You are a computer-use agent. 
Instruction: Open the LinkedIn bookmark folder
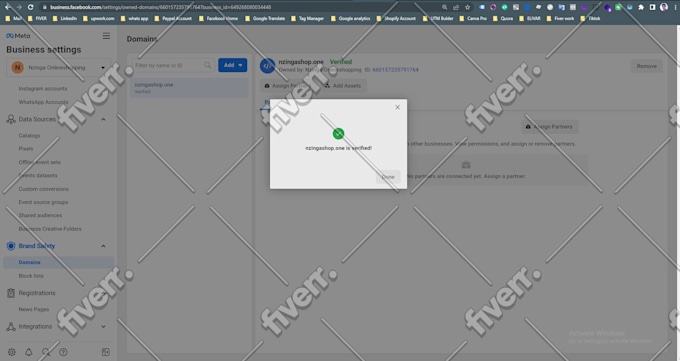point(65,18)
